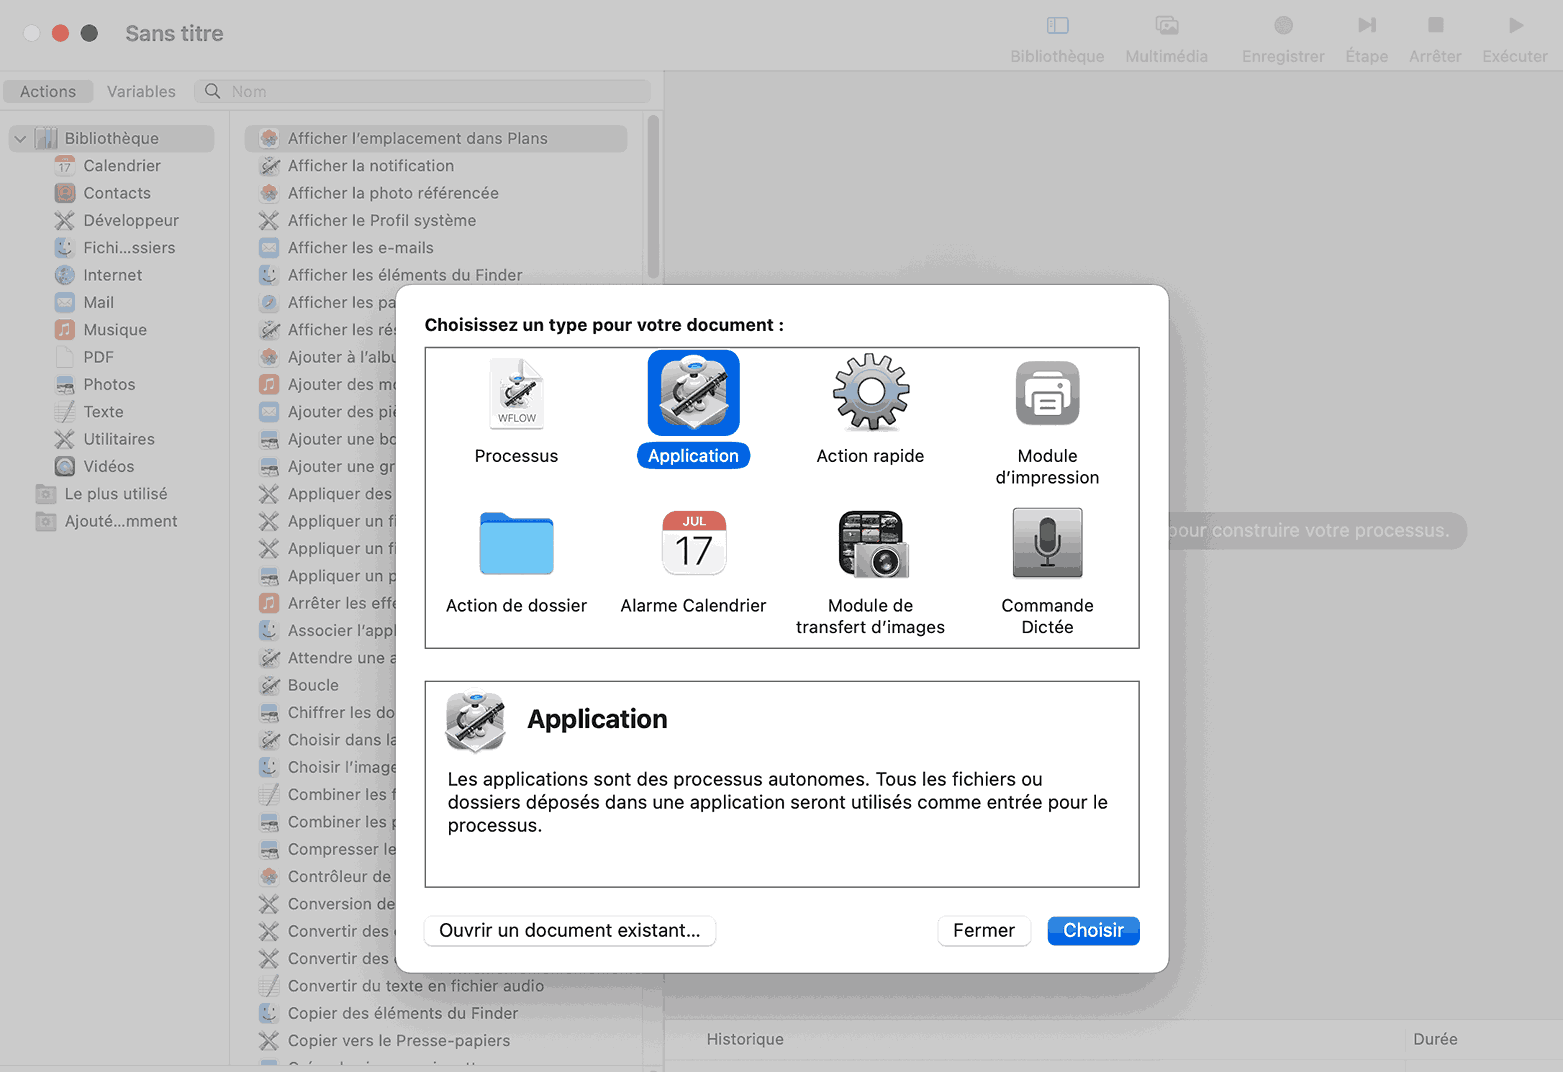
Task: Select the Alarme Calendrier icon
Action: [x=693, y=543]
